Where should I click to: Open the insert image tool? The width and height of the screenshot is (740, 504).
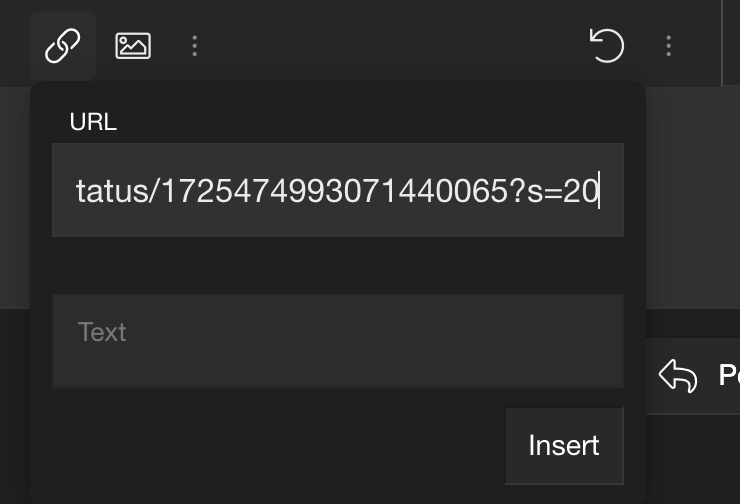(133, 46)
